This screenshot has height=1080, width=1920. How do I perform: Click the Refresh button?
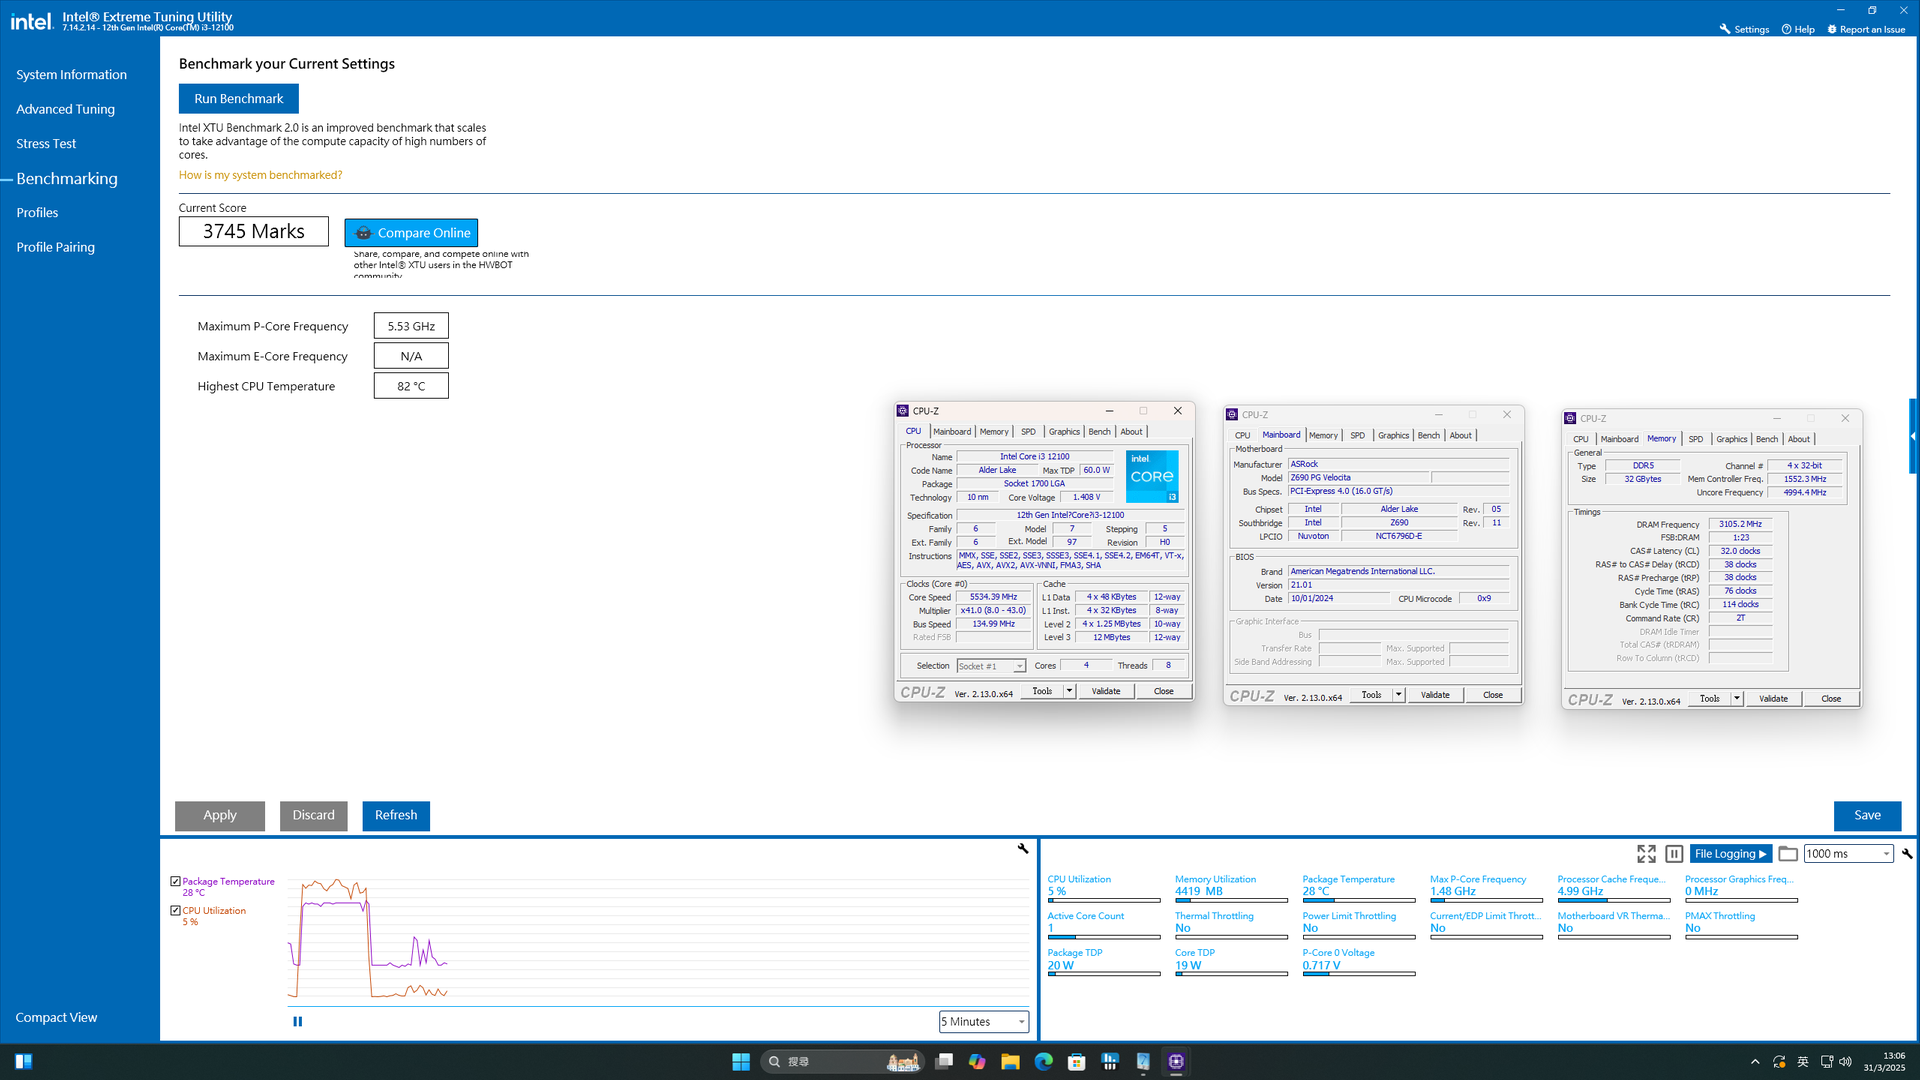pos(396,816)
